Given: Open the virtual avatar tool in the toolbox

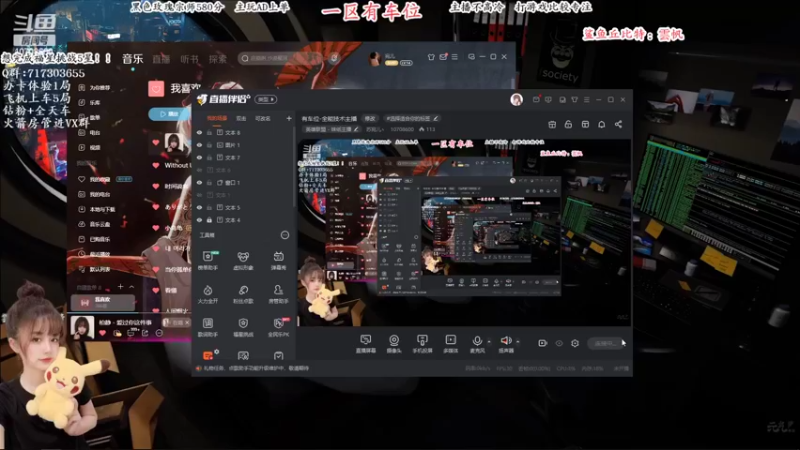Looking at the screenshot, I should (243, 260).
